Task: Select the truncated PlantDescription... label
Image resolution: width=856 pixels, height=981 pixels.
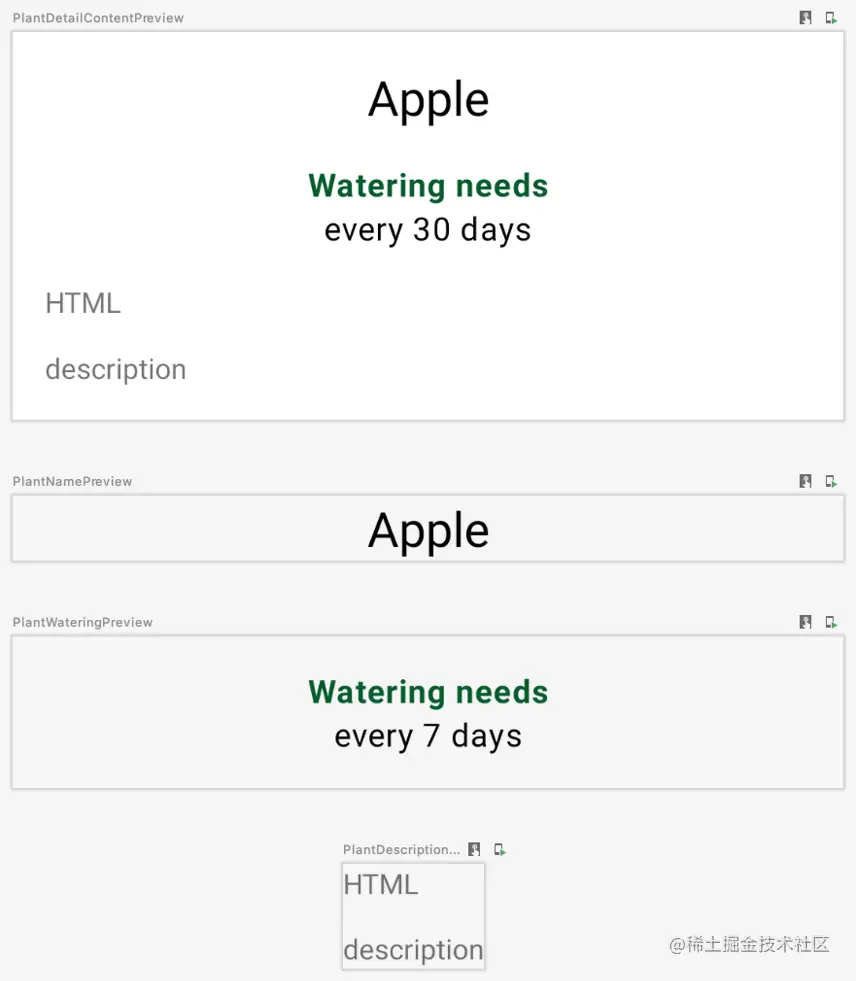Action: [x=401, y=850]
